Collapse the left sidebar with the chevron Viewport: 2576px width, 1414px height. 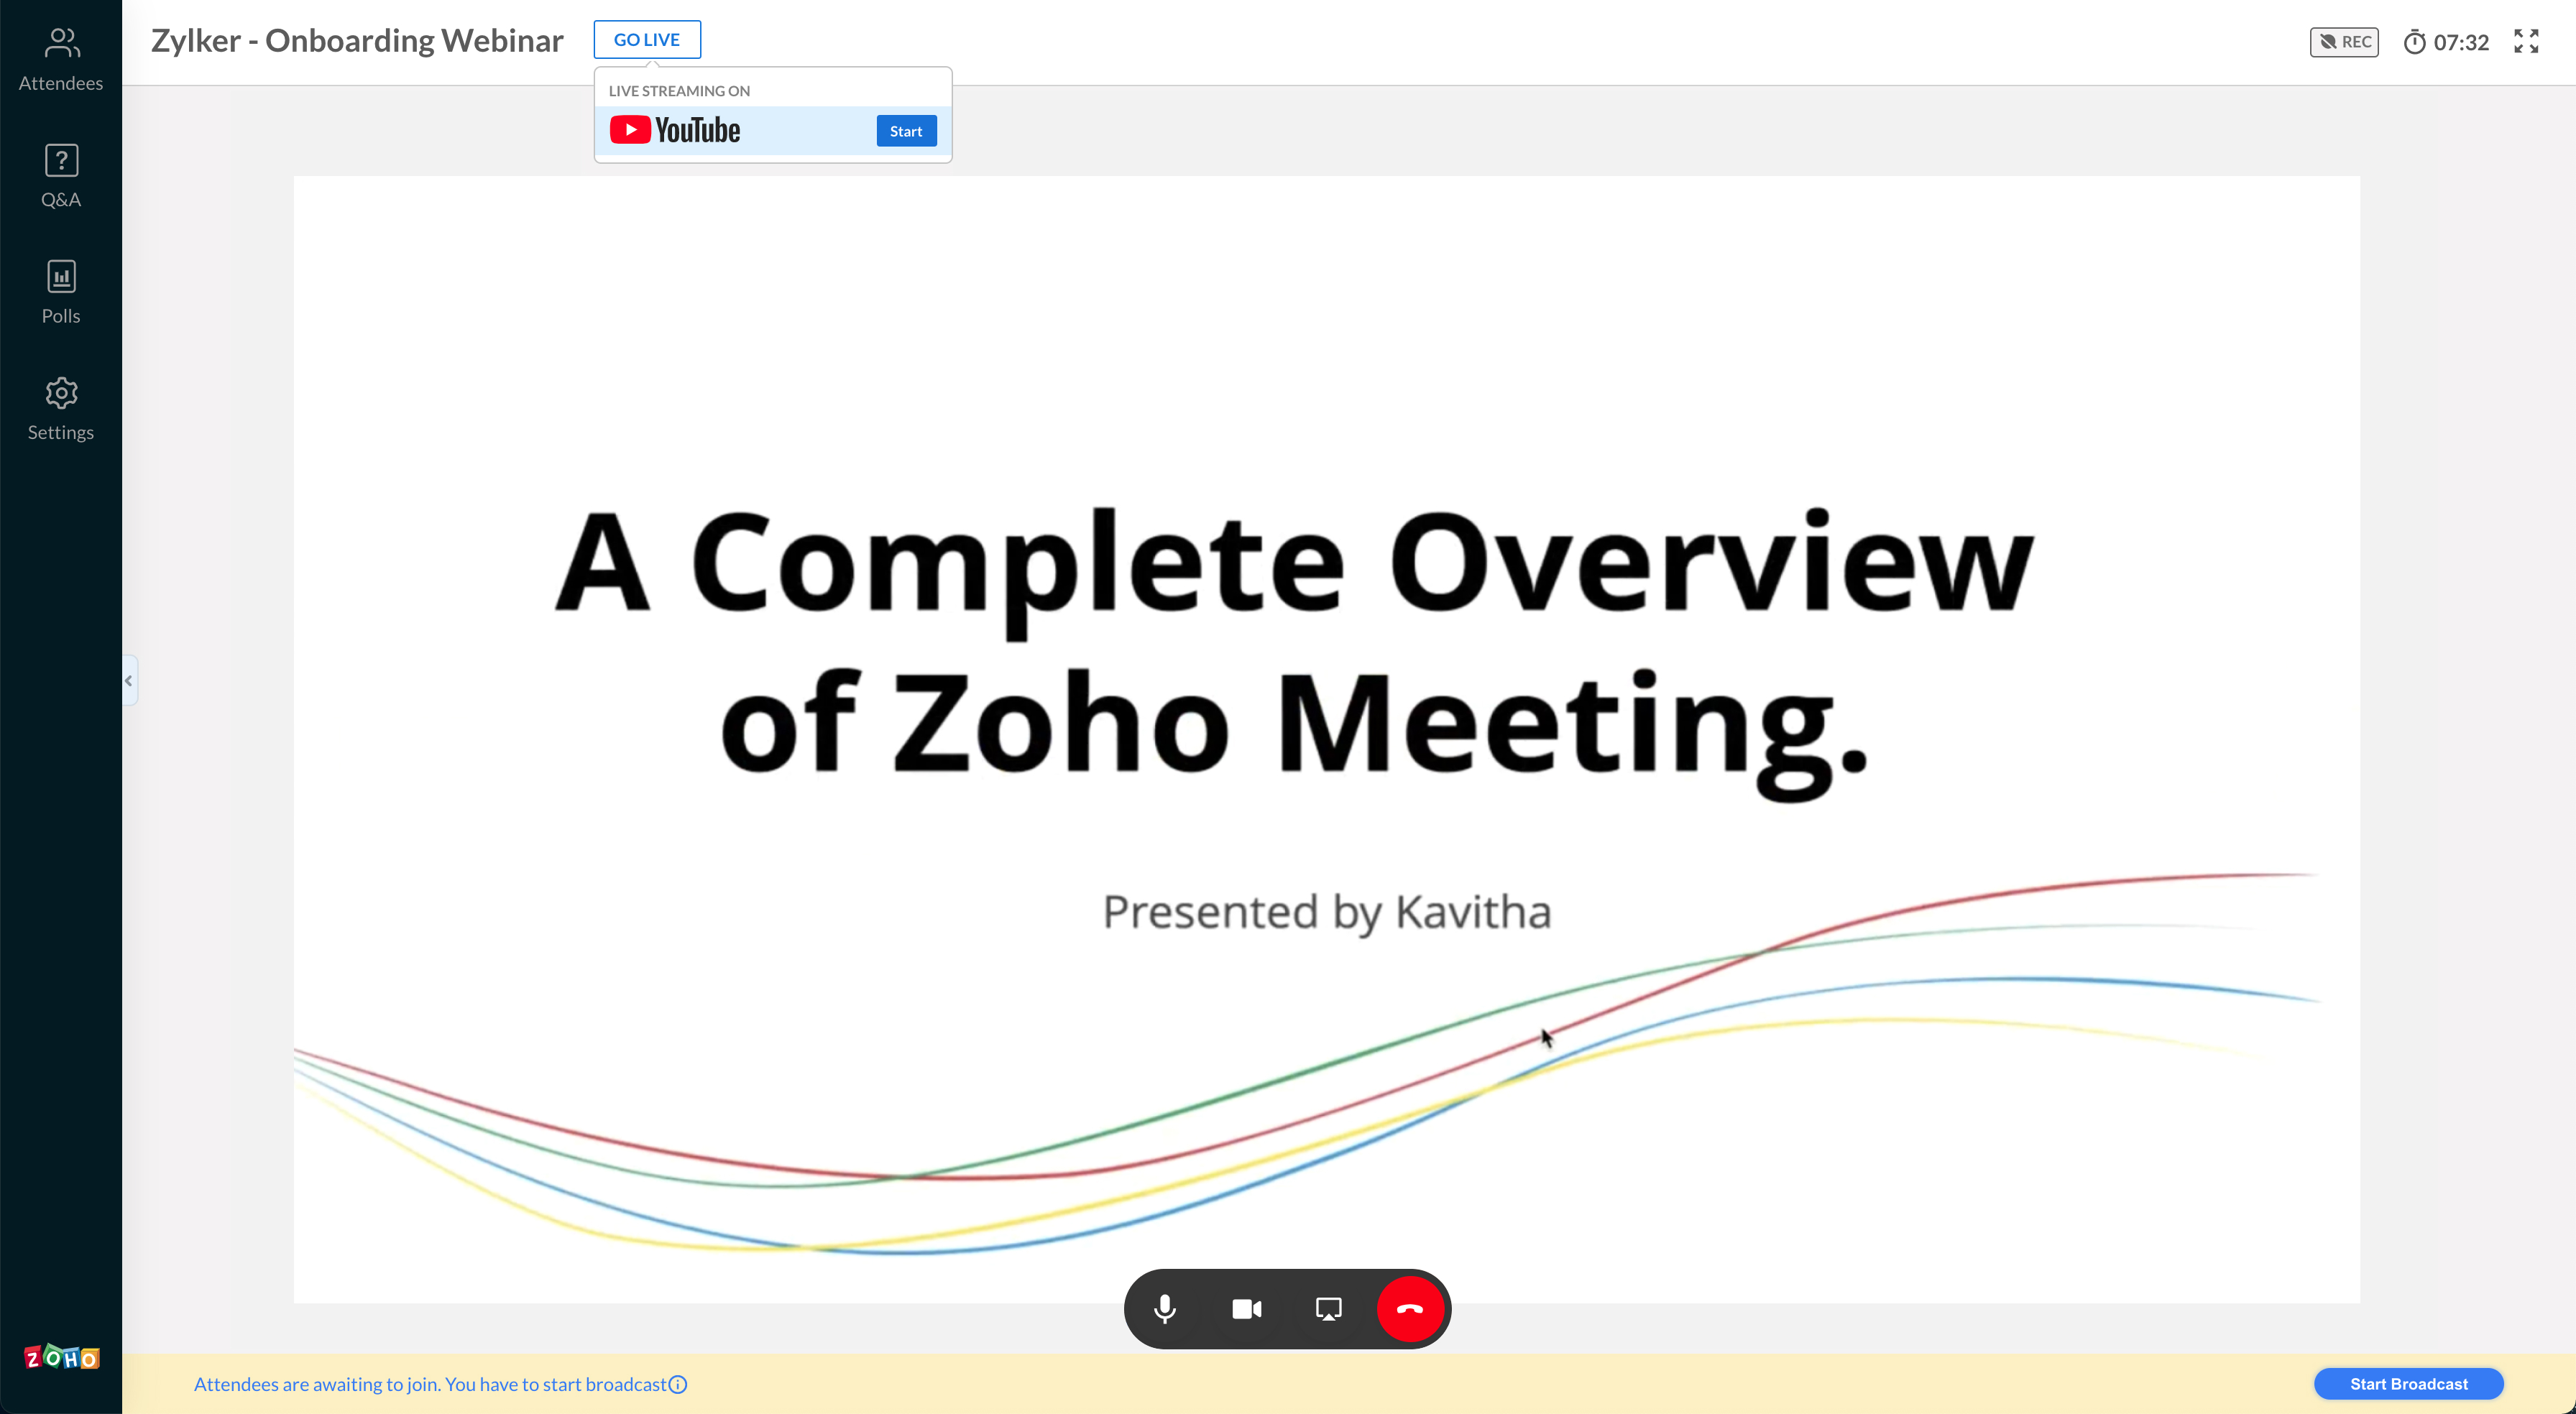pyautogui.click(x=129, y=681)
